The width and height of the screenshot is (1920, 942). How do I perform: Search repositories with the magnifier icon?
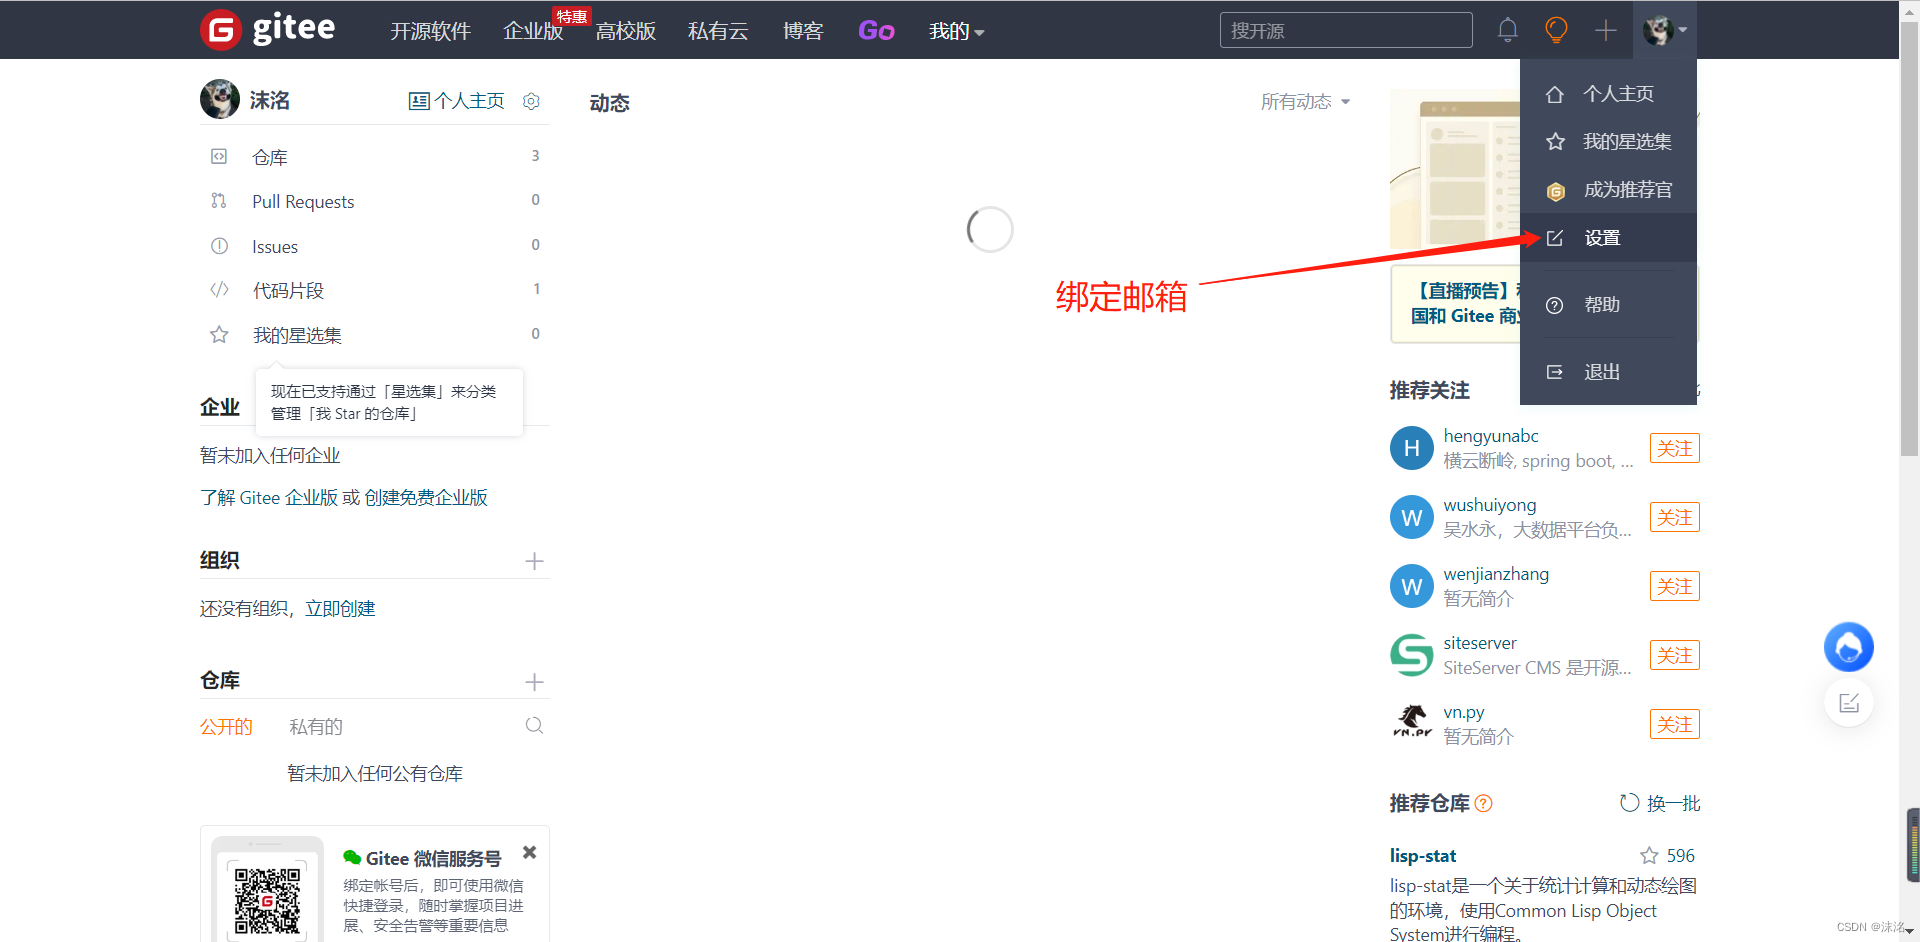[534, 726]
